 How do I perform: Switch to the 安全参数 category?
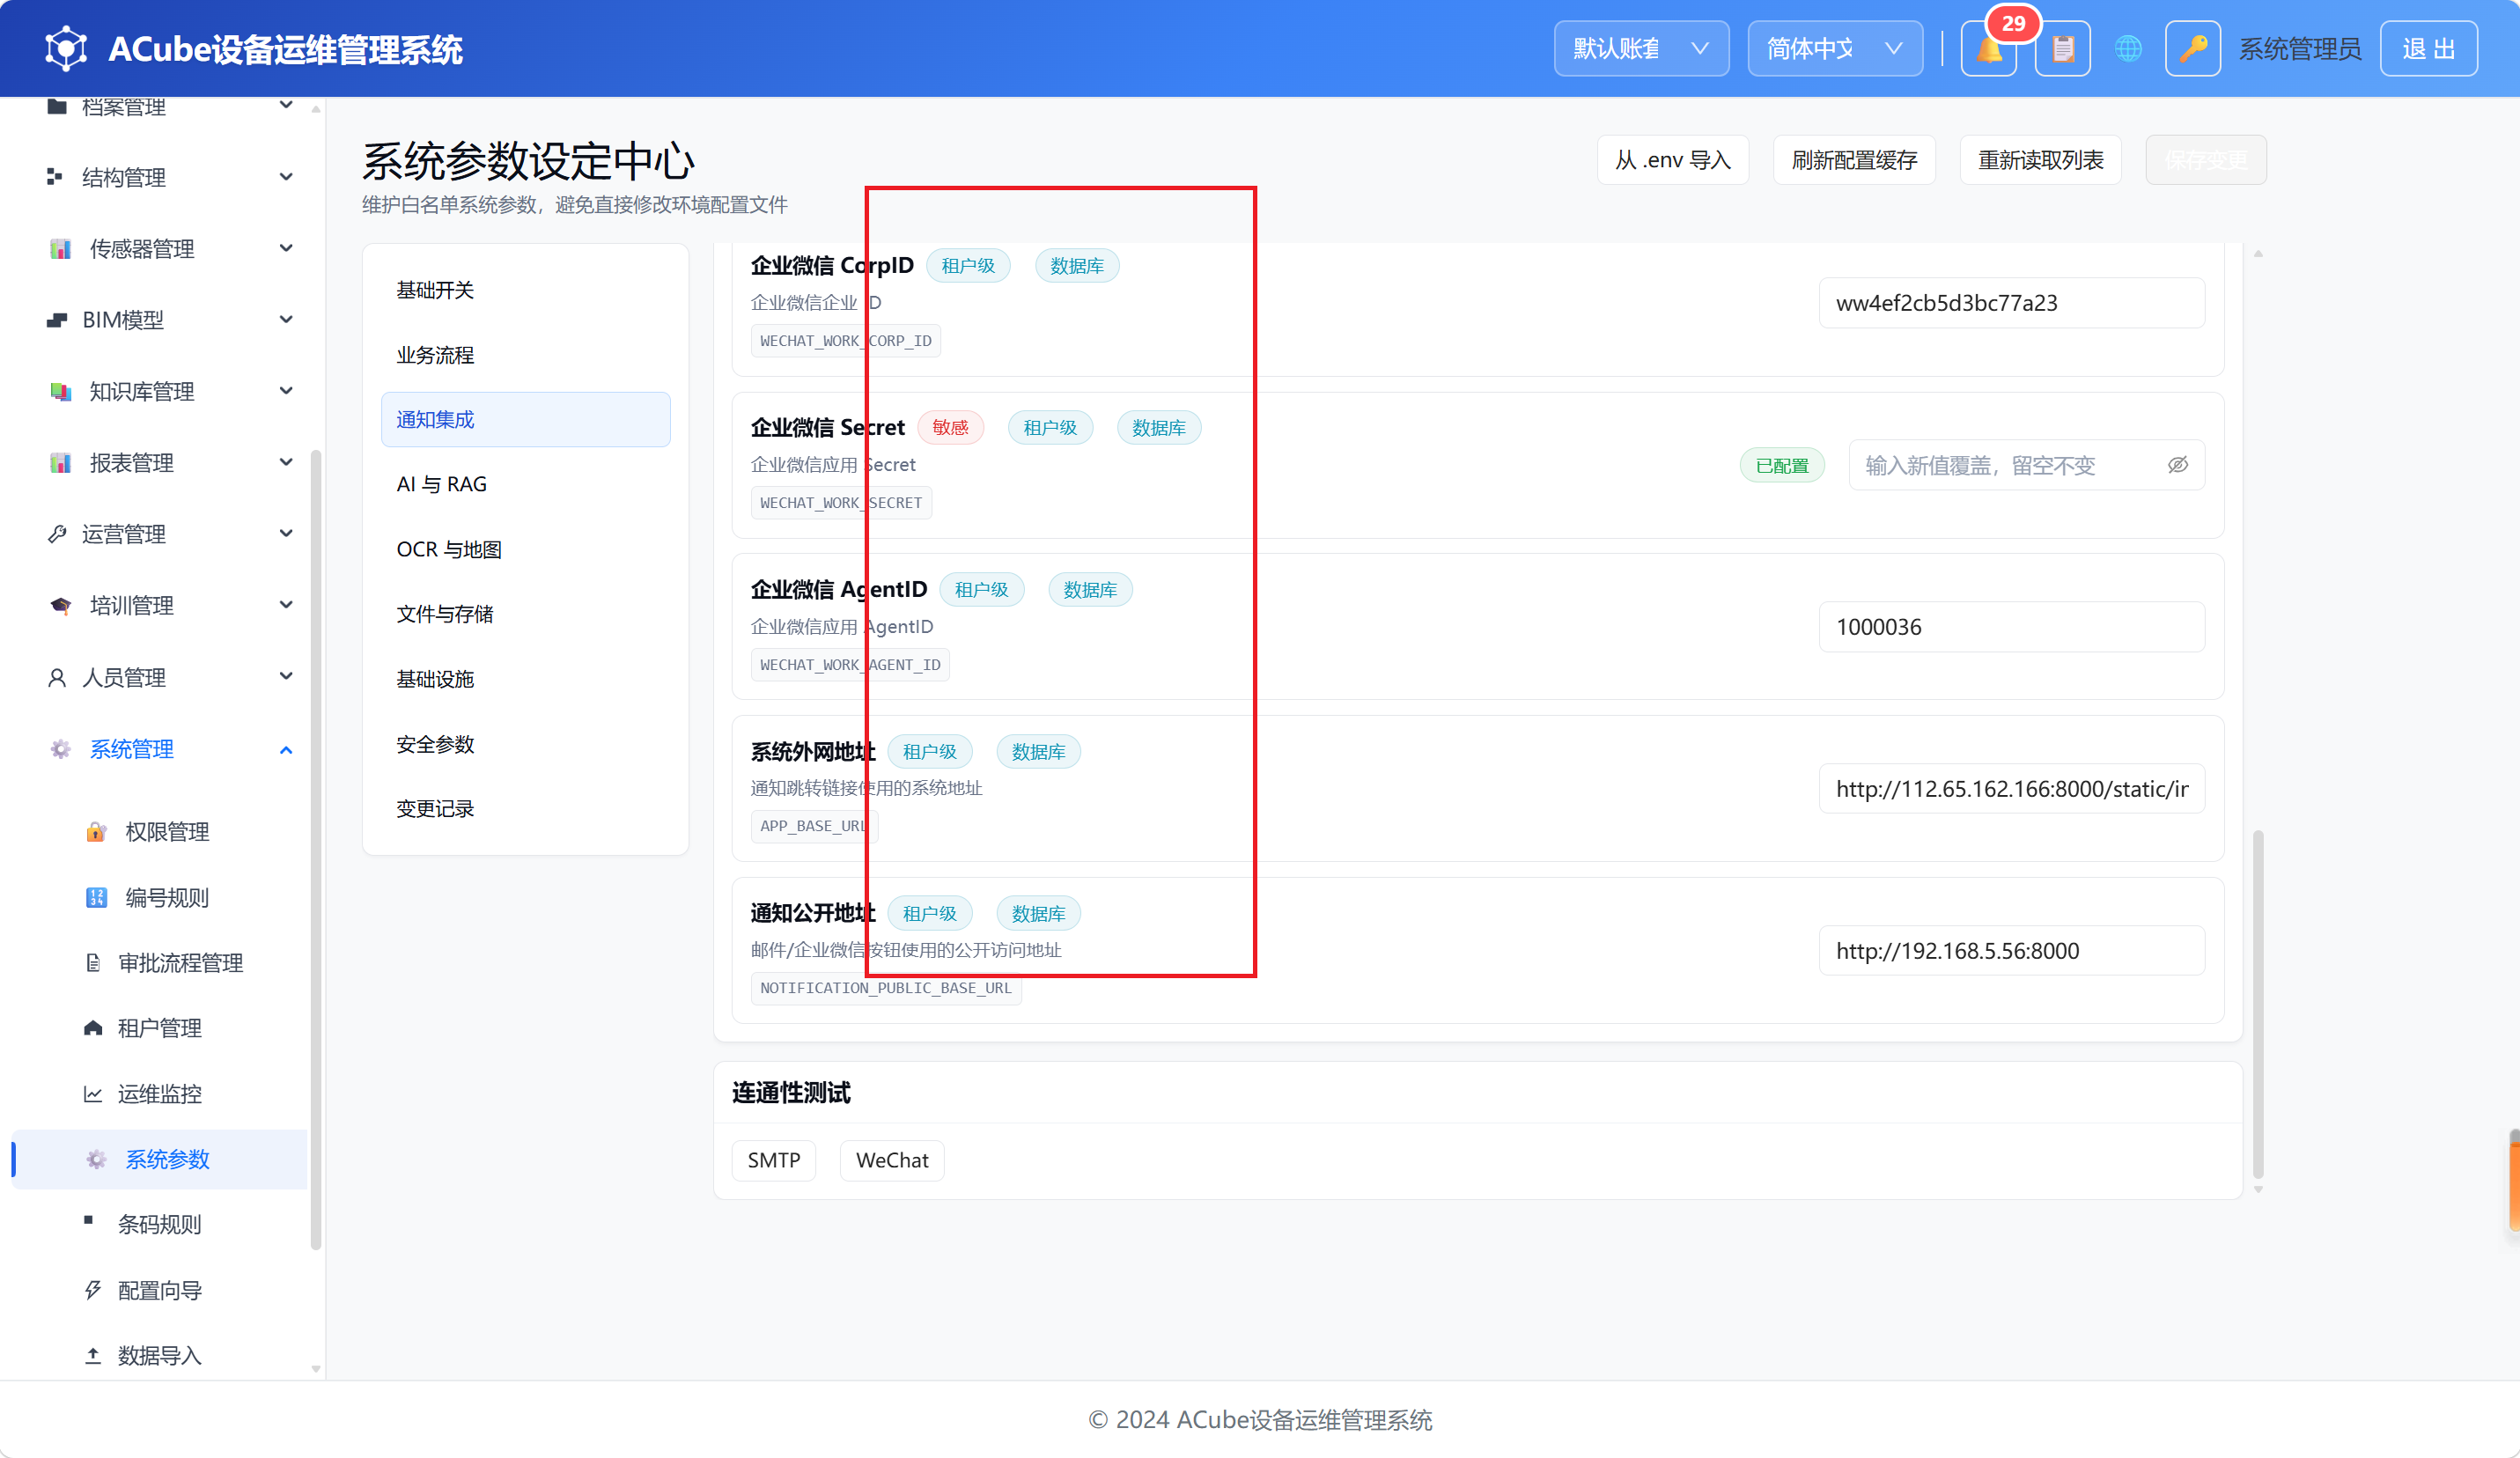click(x=525, y=744)
